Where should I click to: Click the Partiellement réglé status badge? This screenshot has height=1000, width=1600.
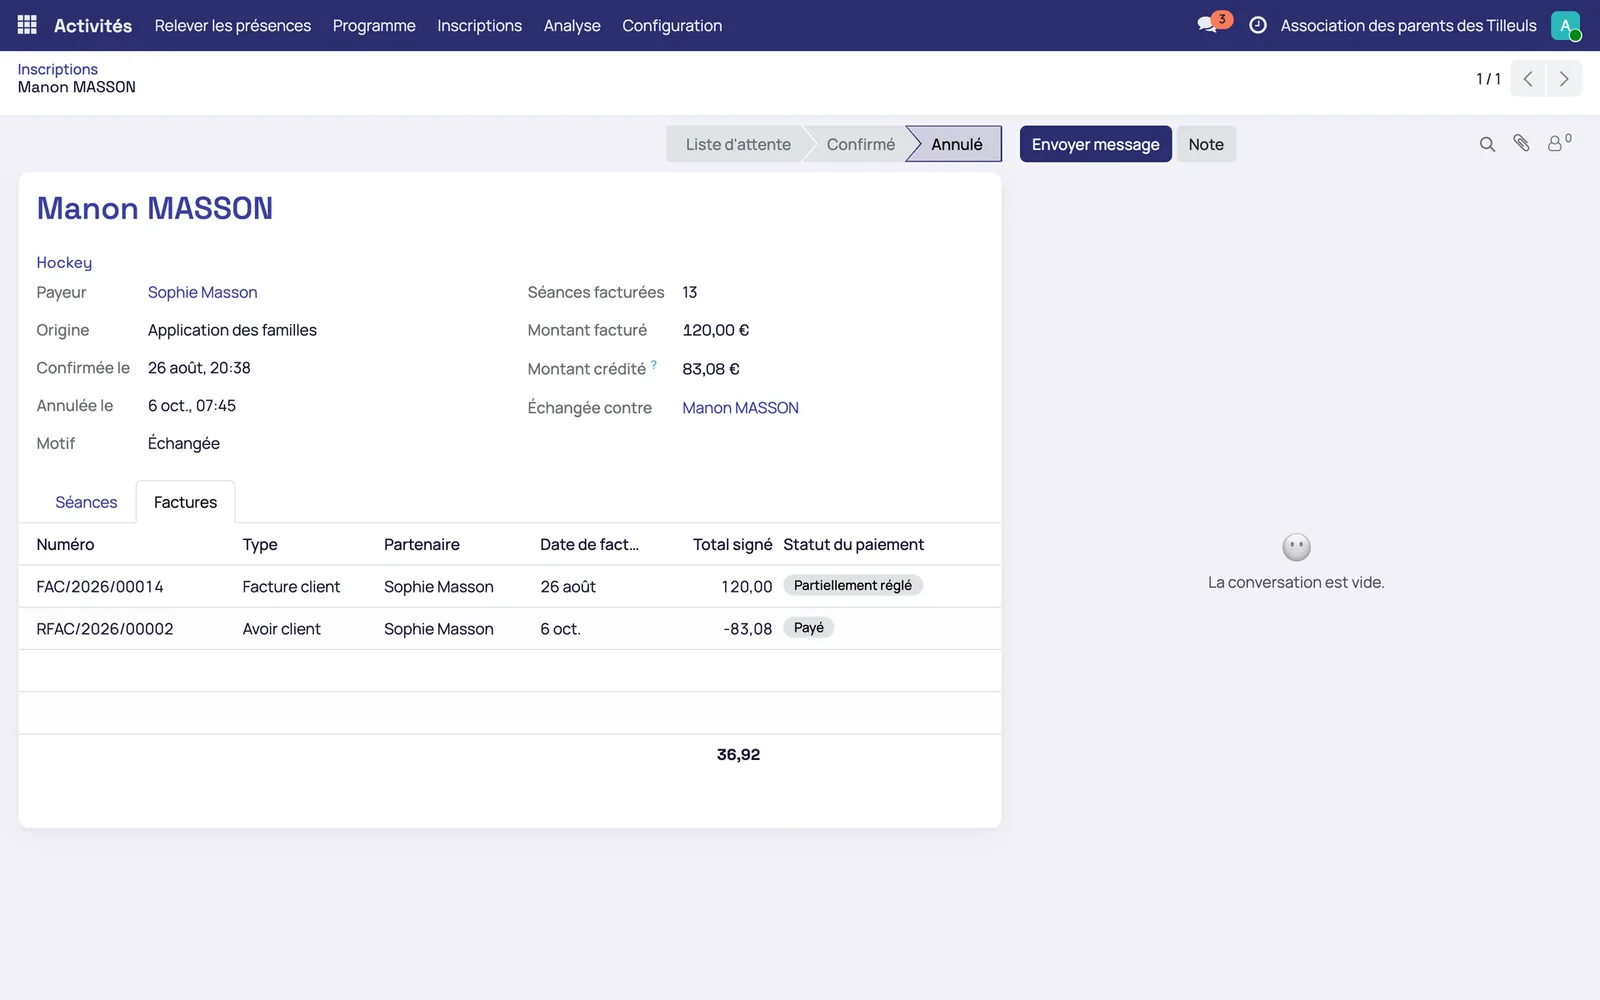[853, 586]
